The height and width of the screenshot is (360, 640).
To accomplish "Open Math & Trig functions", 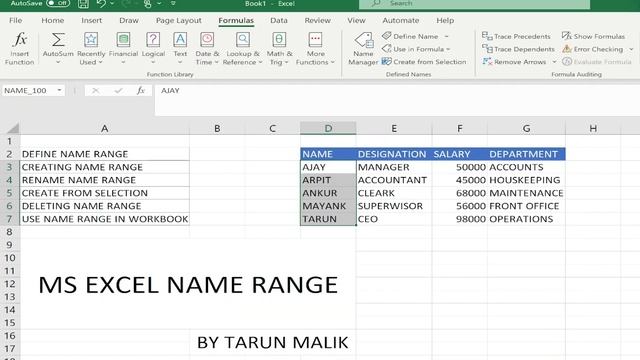I will pyautogui.click(x=279, y=49).
